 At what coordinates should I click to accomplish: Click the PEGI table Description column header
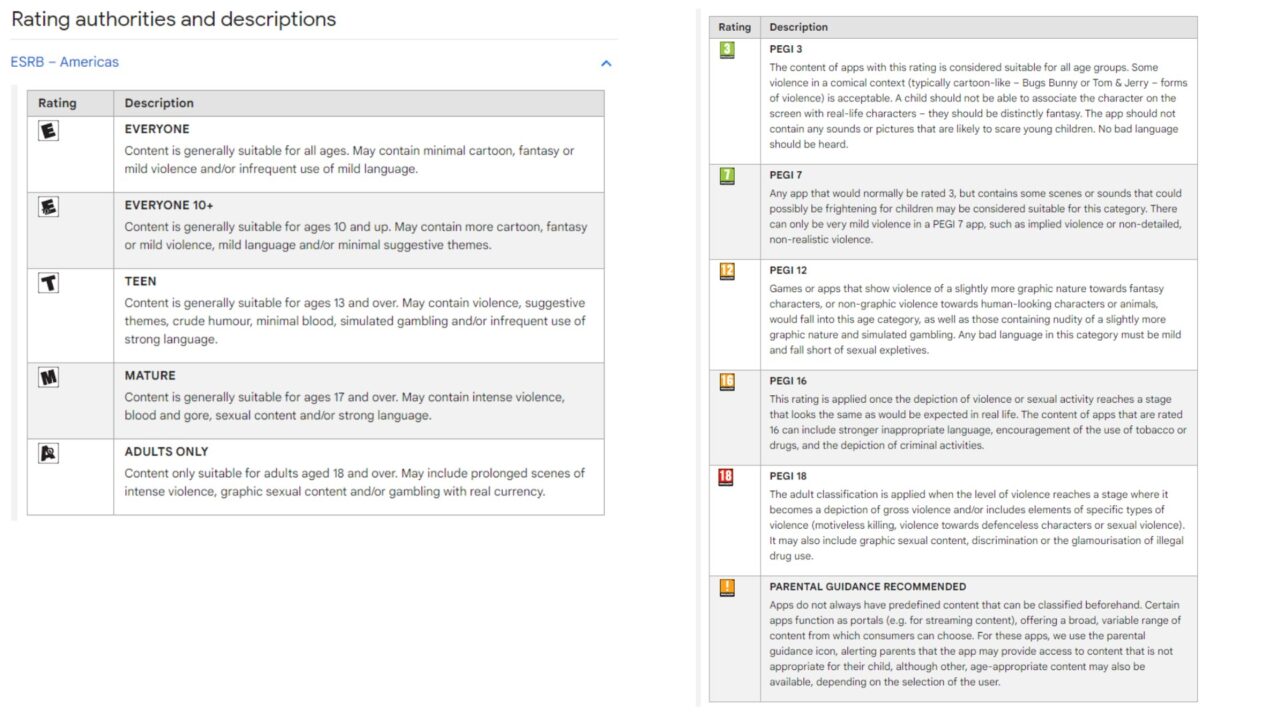click(x=798, y=27)
